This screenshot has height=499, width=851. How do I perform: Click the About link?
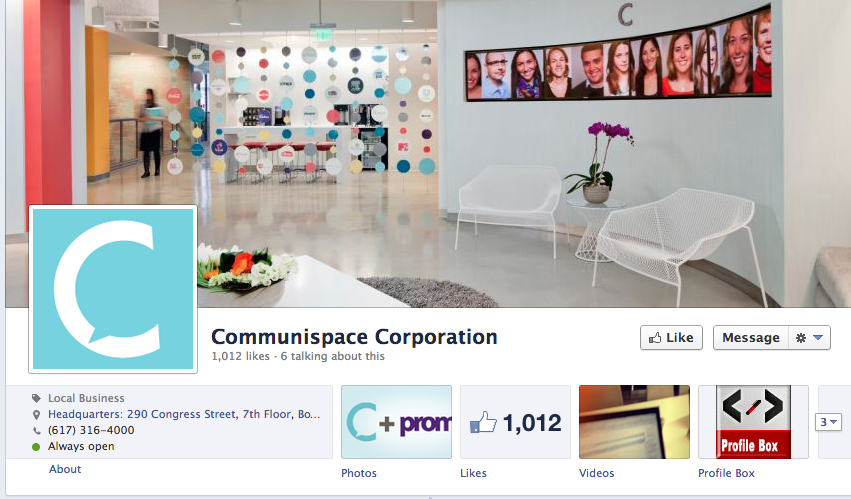[65, 469]
